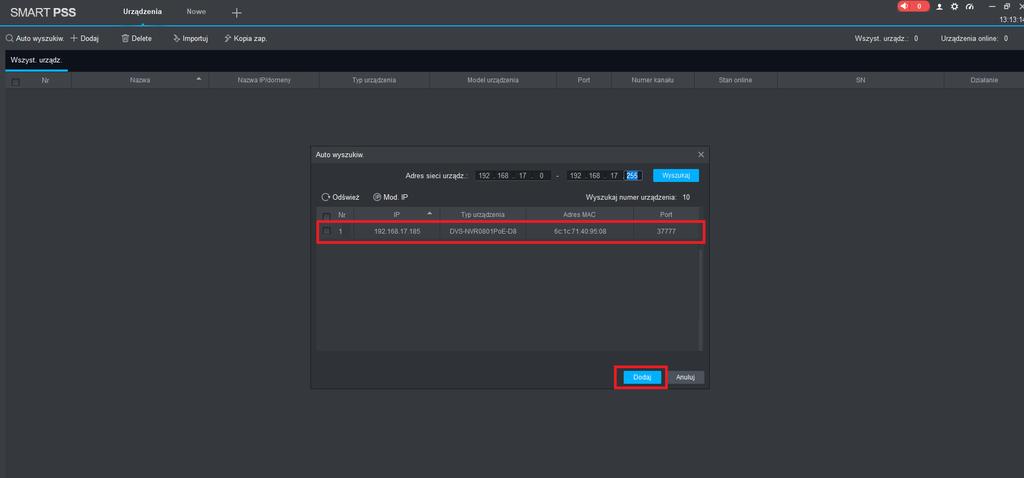Screen dimensions: 1024x478
Task: Refresh results with Odśwież
Action: [341, 197]
